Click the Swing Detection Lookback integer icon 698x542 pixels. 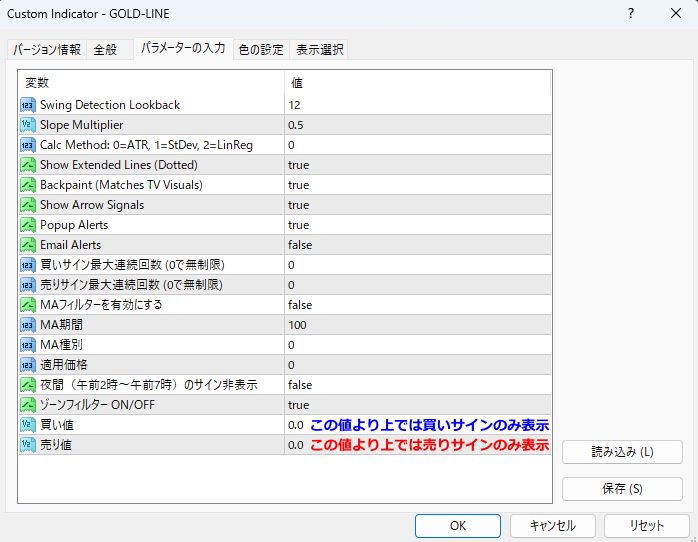pyautogui.click(x=28, y=105)
